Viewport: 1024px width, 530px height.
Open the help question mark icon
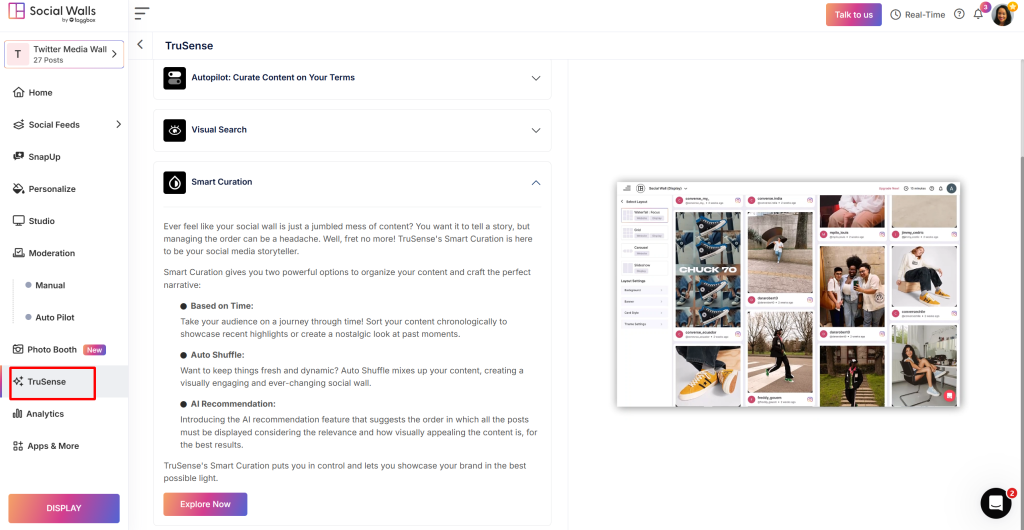[959, 14]
